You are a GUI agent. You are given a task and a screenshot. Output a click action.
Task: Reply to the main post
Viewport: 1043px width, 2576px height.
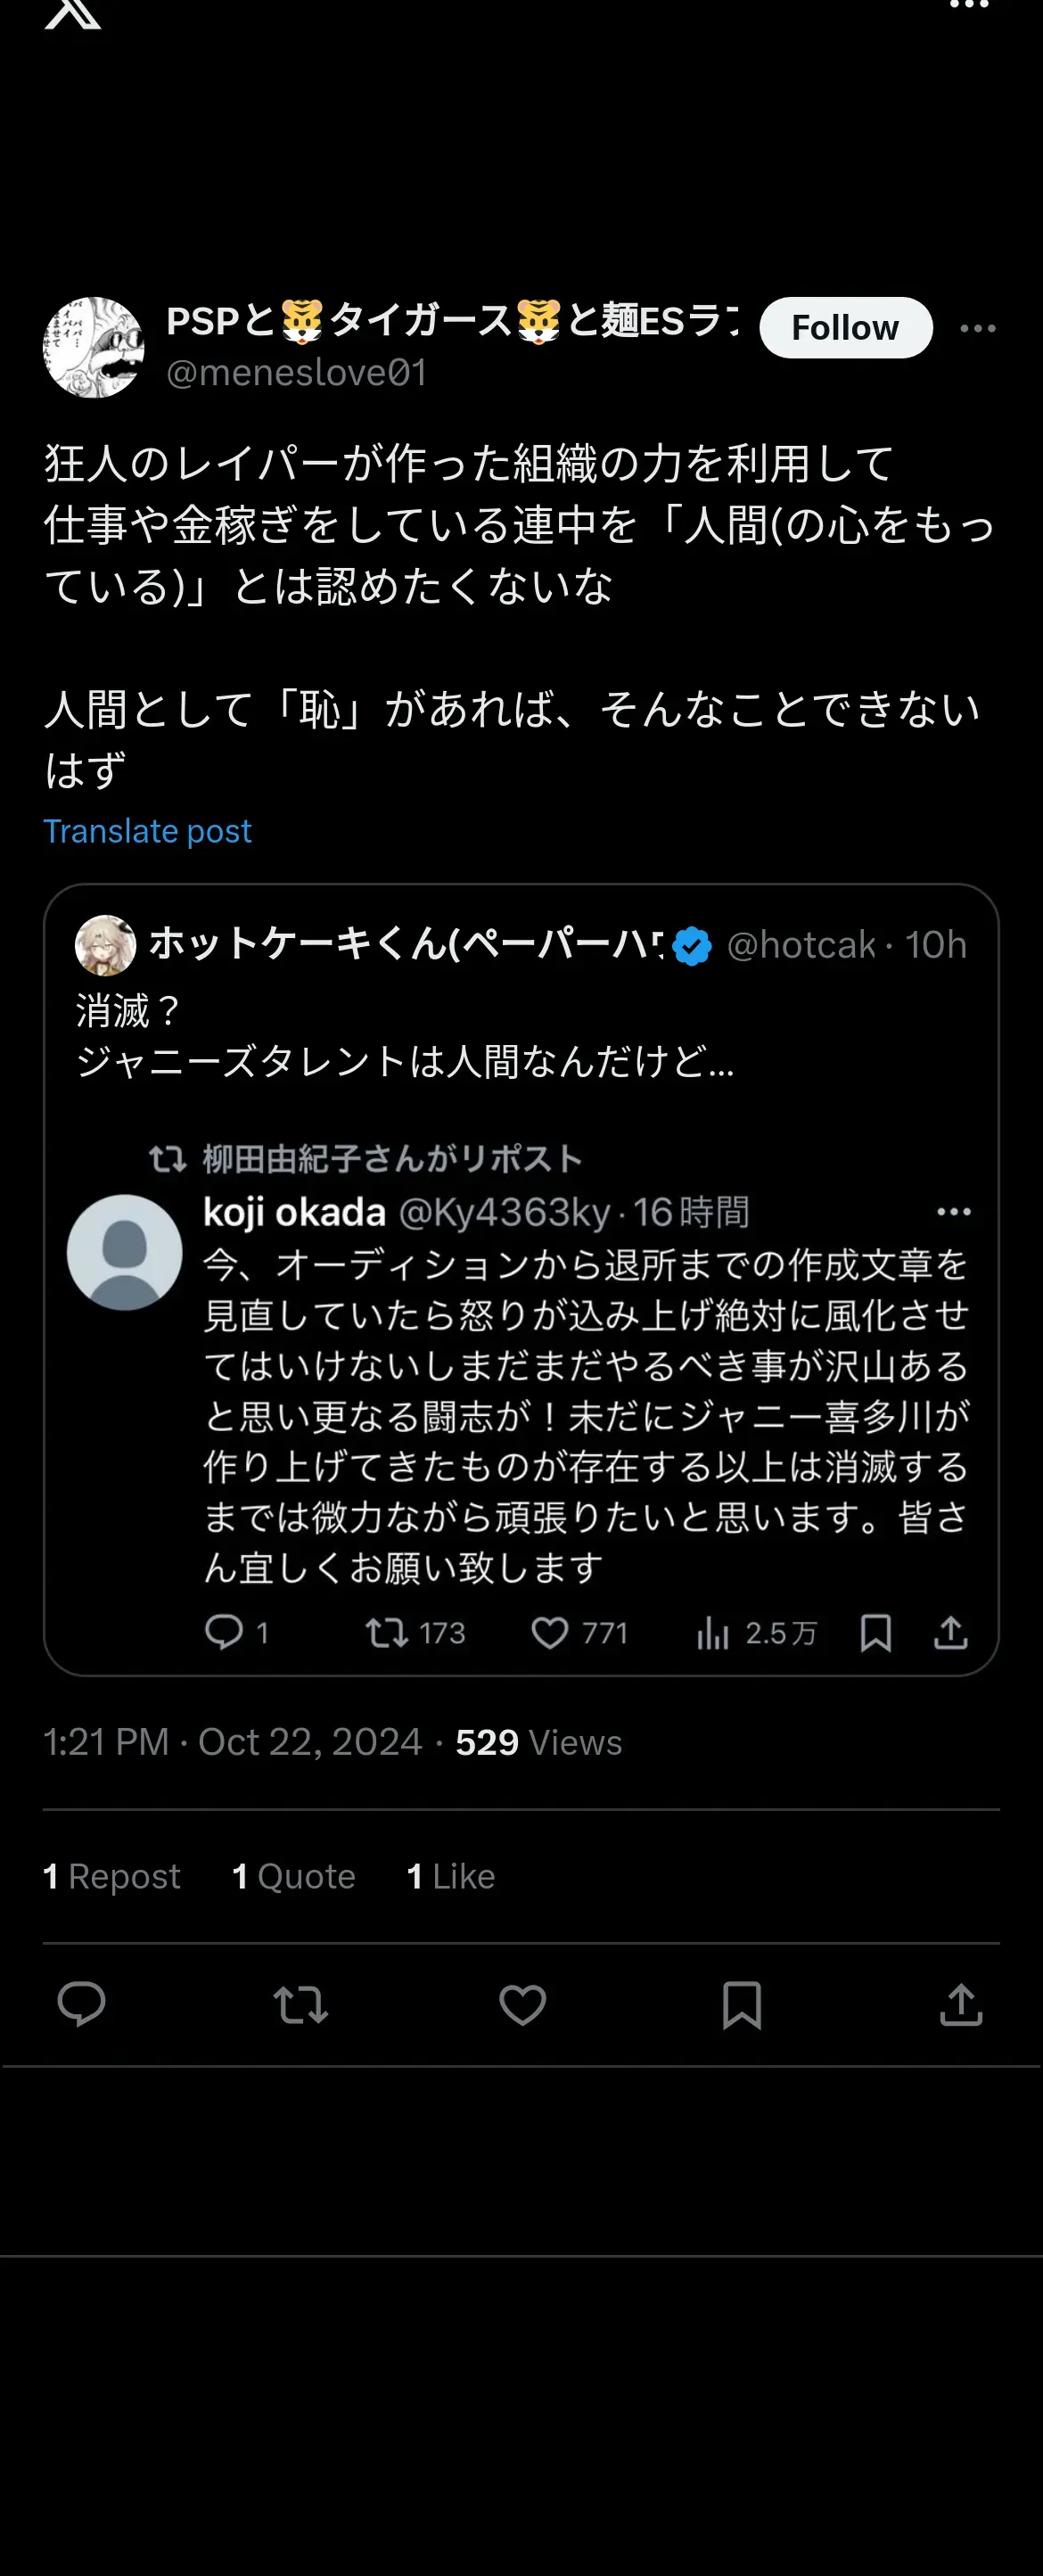81,2004
